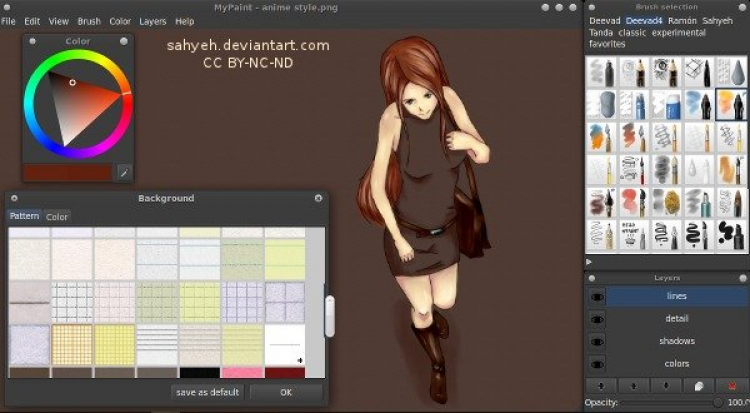Show the experimental brush group
This screenshot has width=750, height=413.
[679, 33]
